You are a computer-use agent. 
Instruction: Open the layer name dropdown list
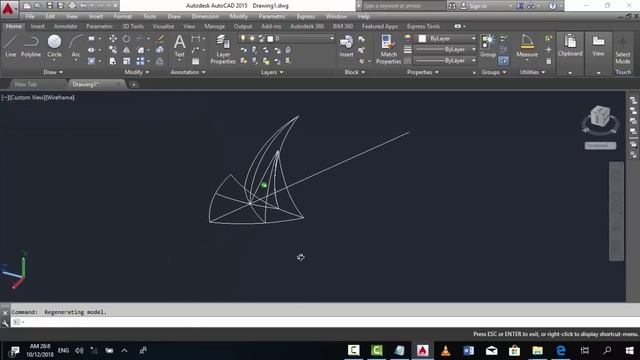332,38
